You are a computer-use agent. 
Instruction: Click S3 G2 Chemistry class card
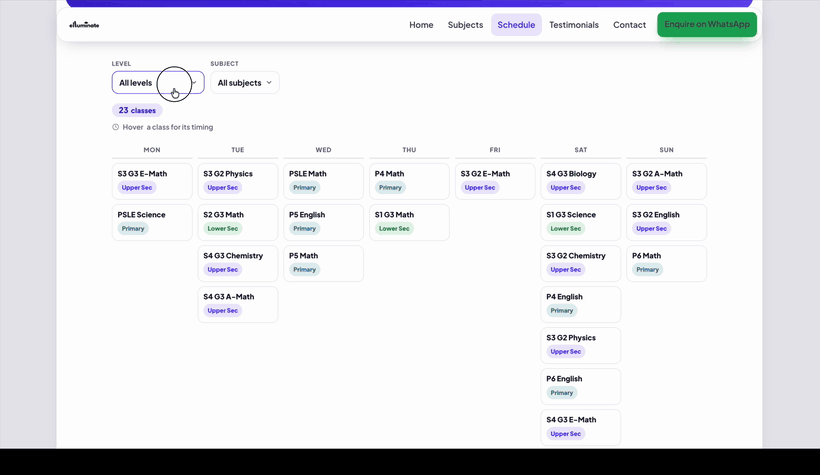[x=581, y=263]
